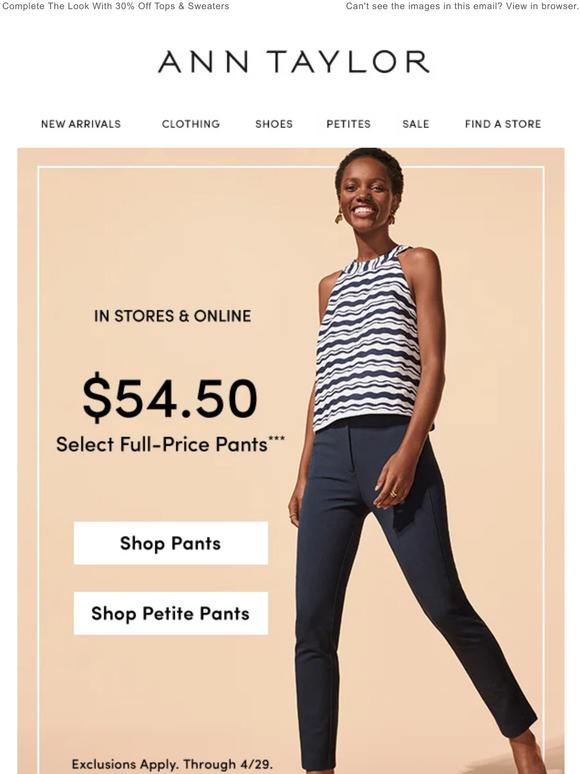Click the gold ring on model's hand
Viewport: 580px width, 774px height.
point(393,494)
